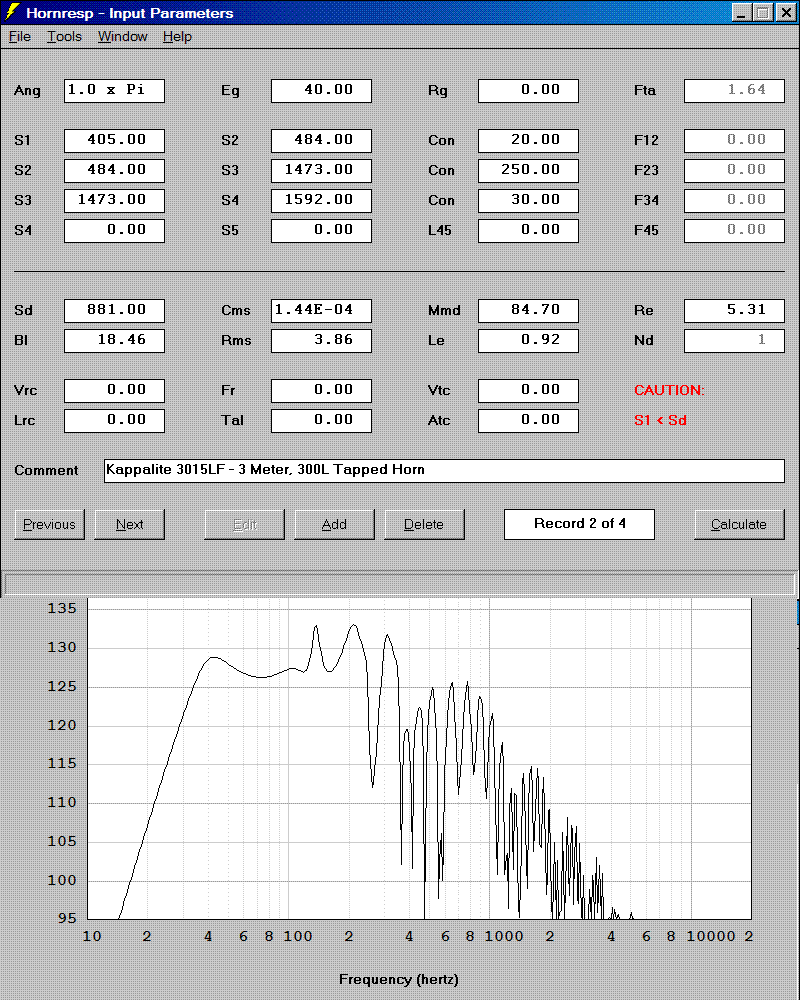Viewport: 800px width, 1000px height.
Task: Minimize the Hornresp window
Action: tap(741, 12)
